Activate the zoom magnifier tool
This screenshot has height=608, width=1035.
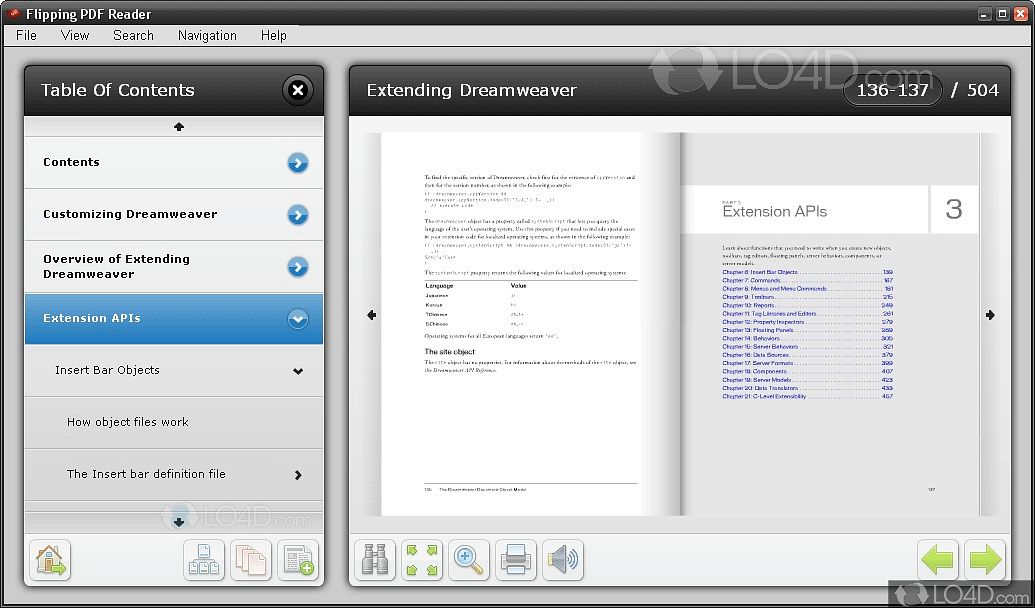468,560
